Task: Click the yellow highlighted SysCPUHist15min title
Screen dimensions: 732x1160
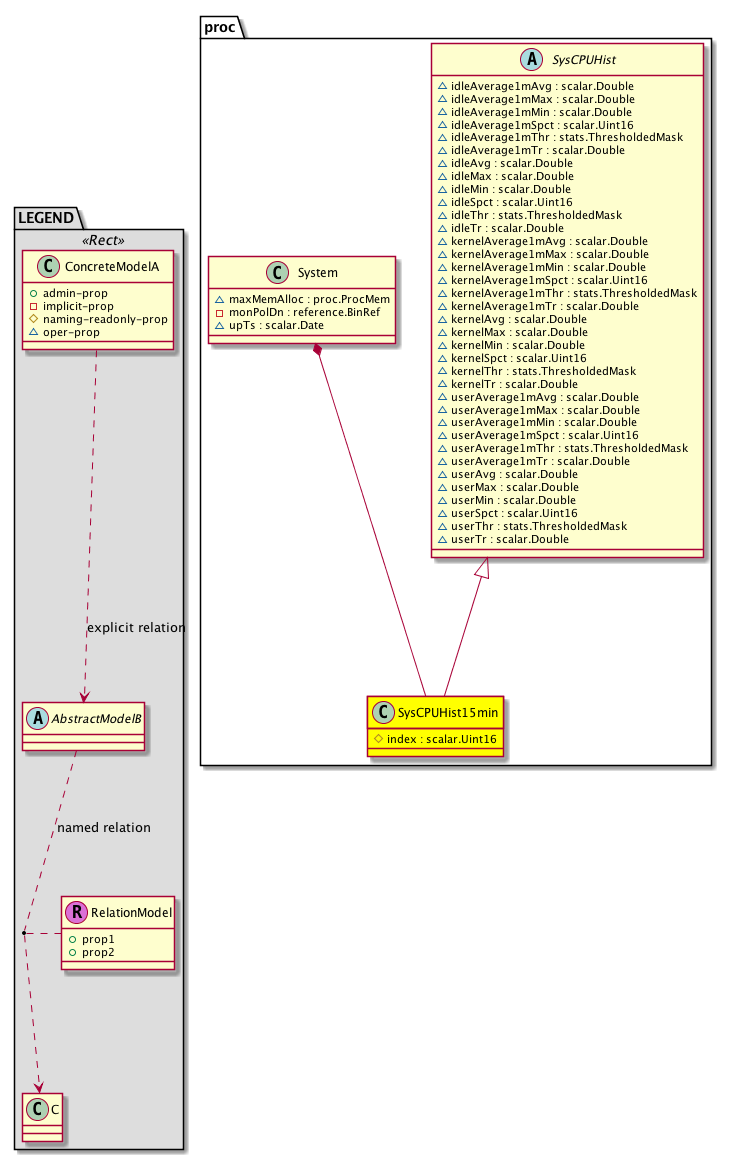Action: 447,714
